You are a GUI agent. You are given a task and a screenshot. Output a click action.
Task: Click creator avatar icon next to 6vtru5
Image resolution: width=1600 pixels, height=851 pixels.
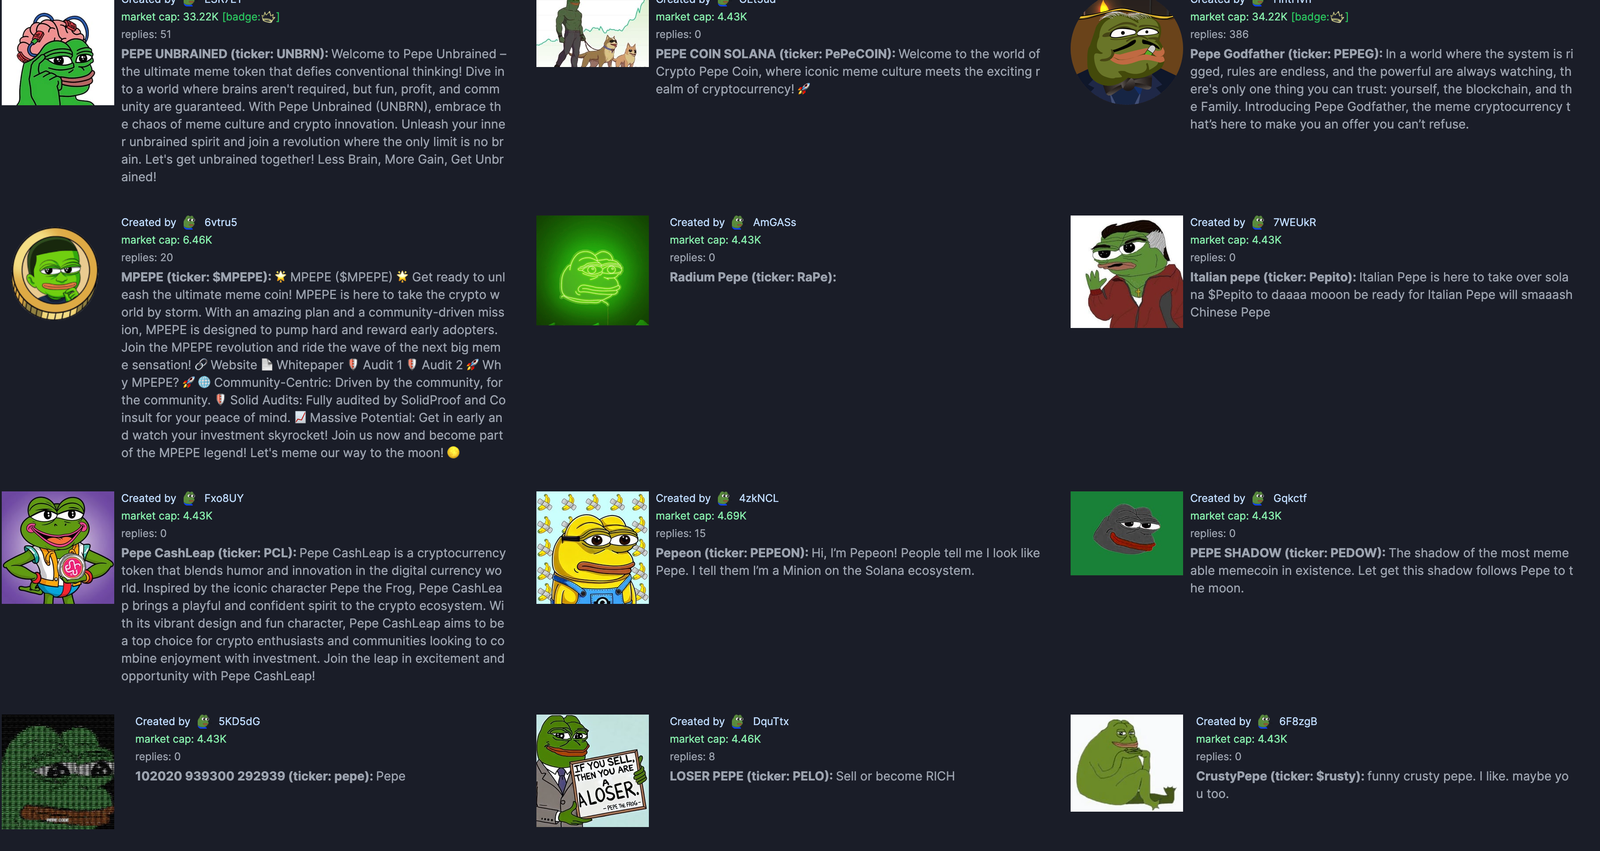click(189, 222)
